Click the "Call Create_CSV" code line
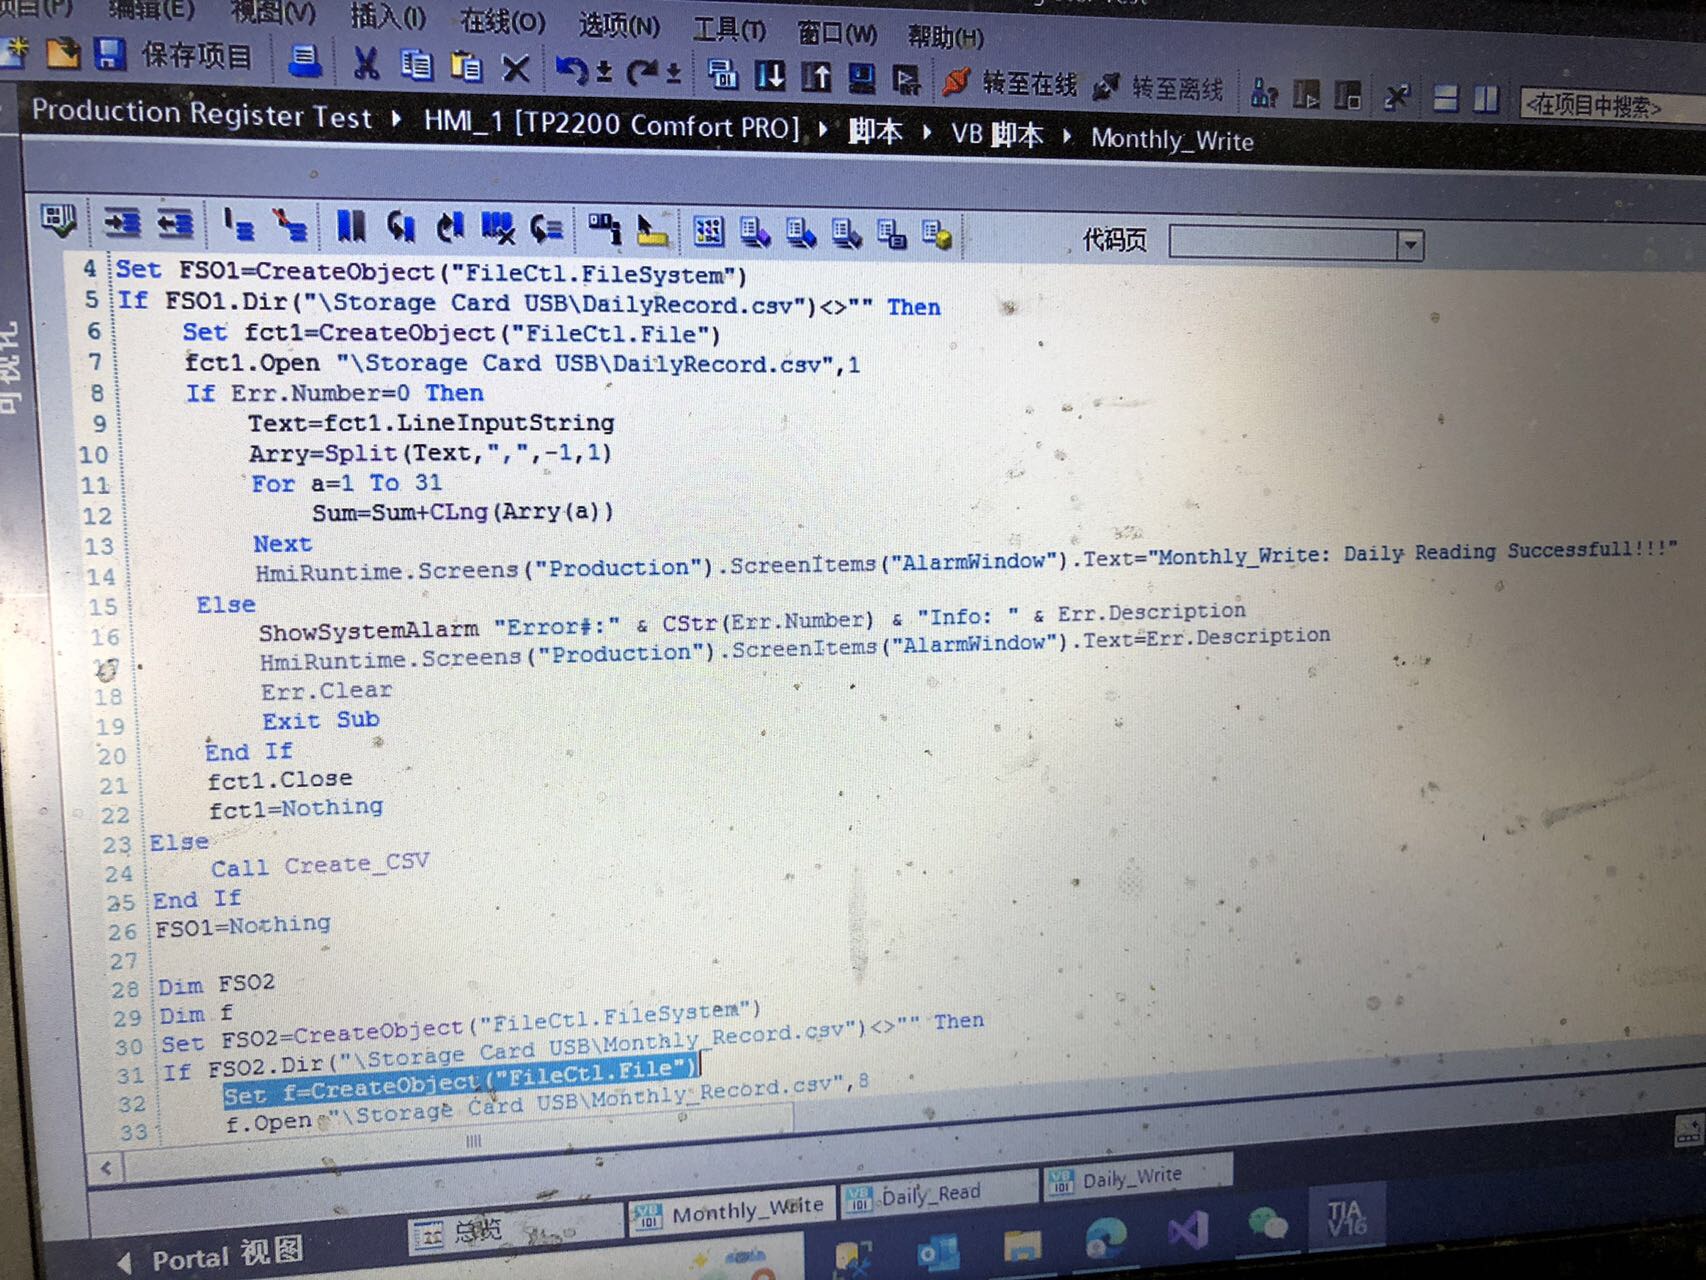Screen dimensions: 1706x1280 coord(320,866)
